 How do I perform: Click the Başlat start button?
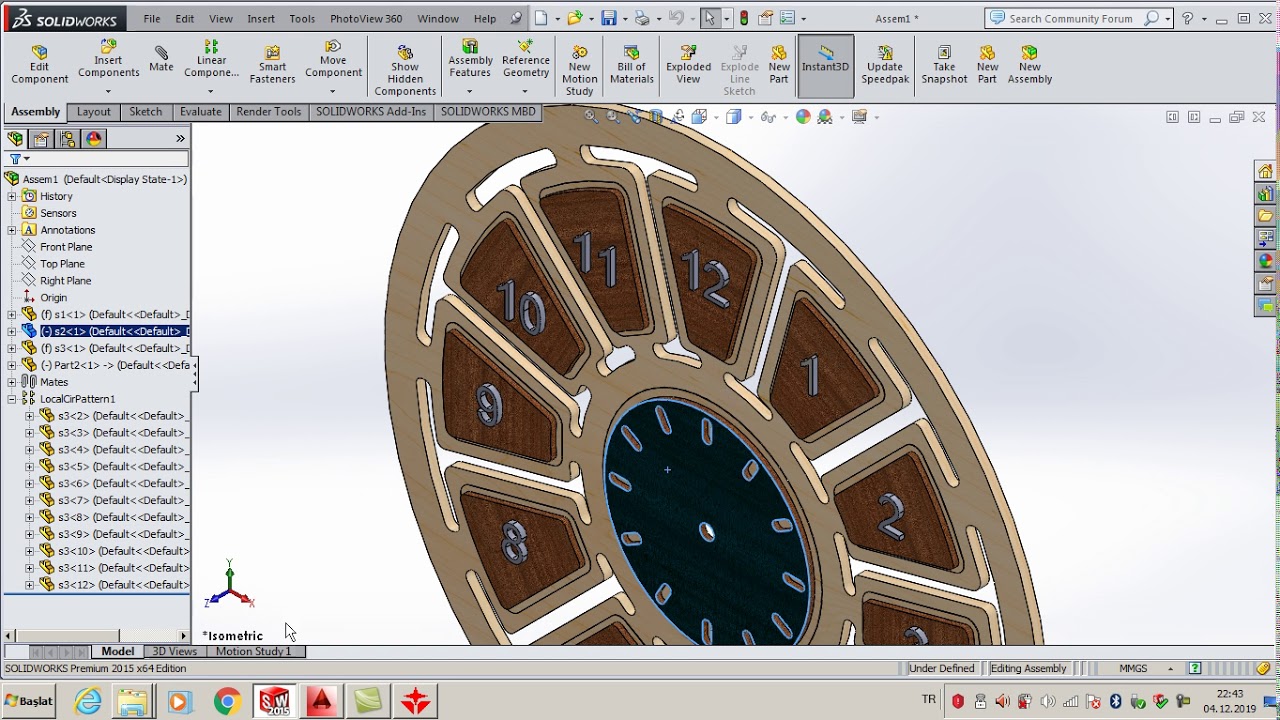coord(29,701)
